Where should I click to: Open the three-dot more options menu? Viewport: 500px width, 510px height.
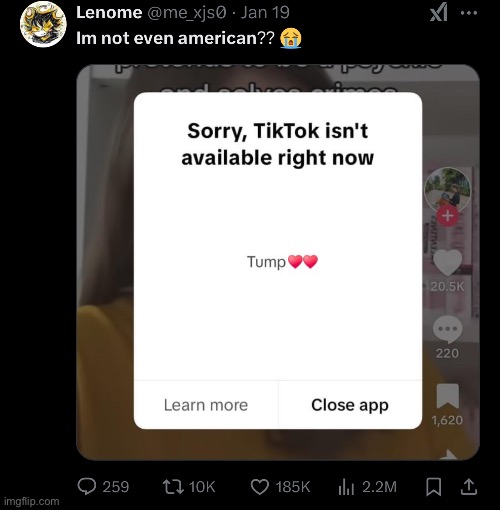coord(469,13)
